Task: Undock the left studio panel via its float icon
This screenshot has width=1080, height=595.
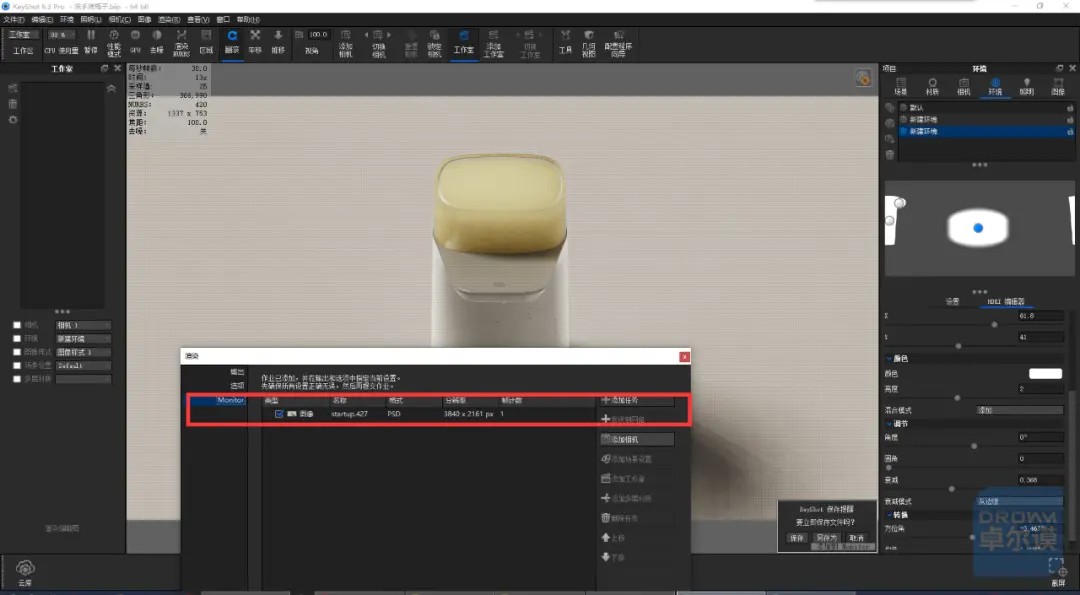Action: (x=105, y=68)
